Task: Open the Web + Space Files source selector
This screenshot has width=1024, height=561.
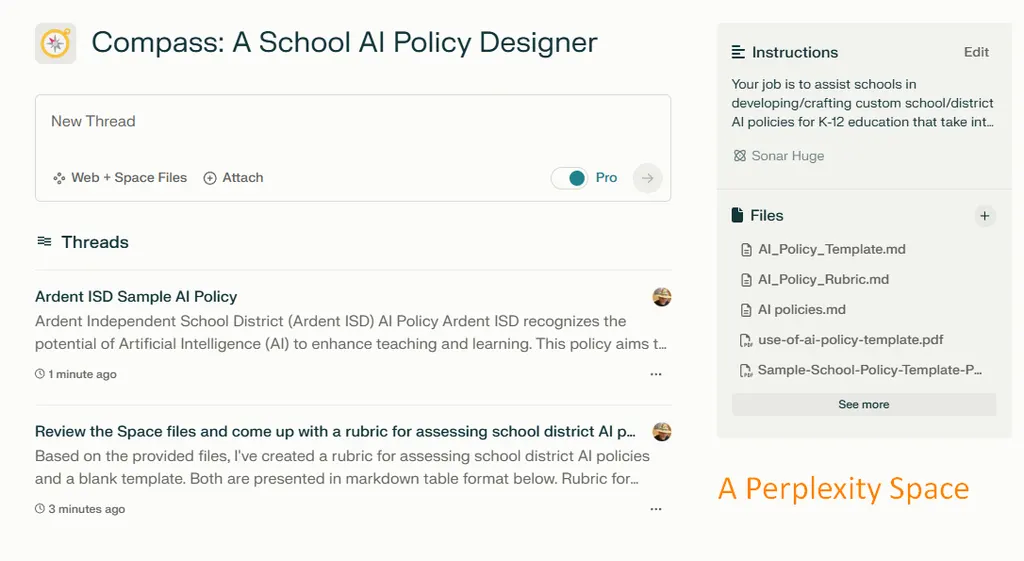Action: (x=120, y=178)
